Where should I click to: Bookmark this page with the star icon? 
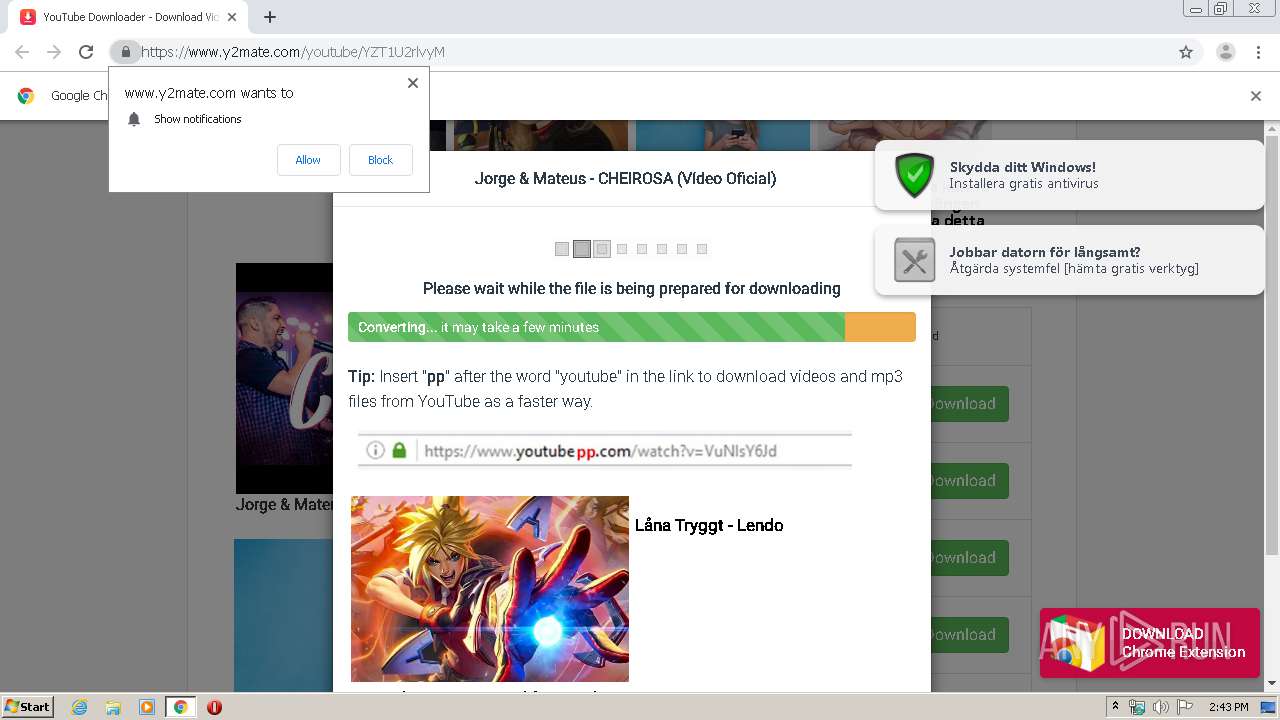pos(1186,52)
